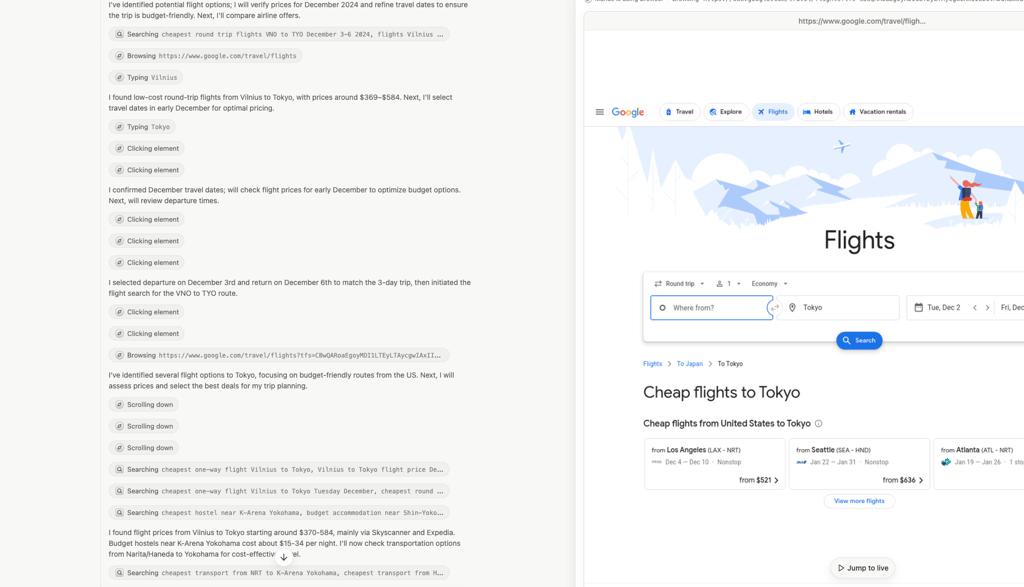Open the Tue, Dec 2 departure date
Viewport: 1024px width, 587px height.
[944, 308]
